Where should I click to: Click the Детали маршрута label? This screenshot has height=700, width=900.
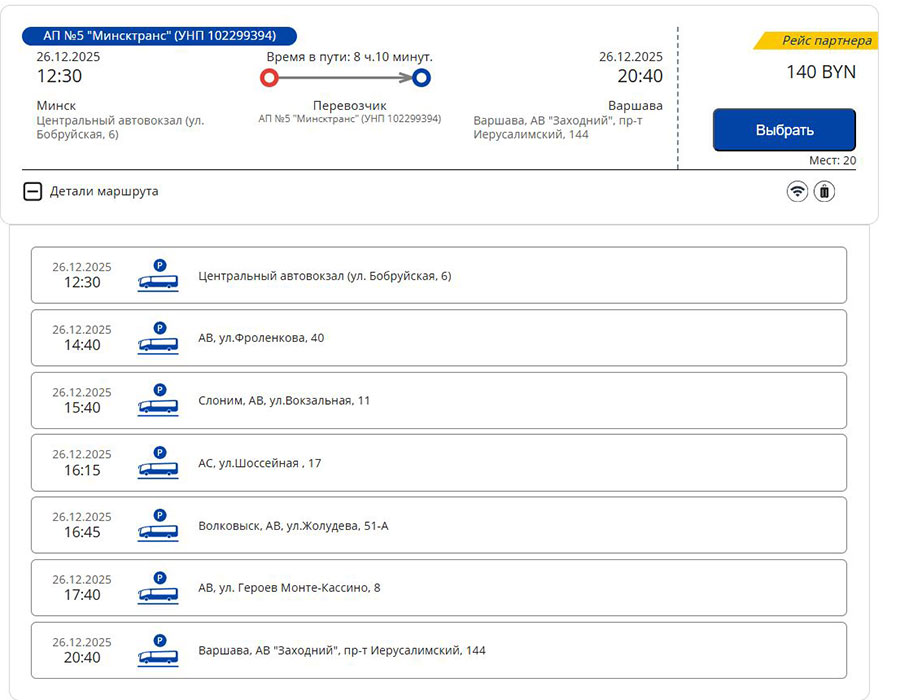point(104,191)
